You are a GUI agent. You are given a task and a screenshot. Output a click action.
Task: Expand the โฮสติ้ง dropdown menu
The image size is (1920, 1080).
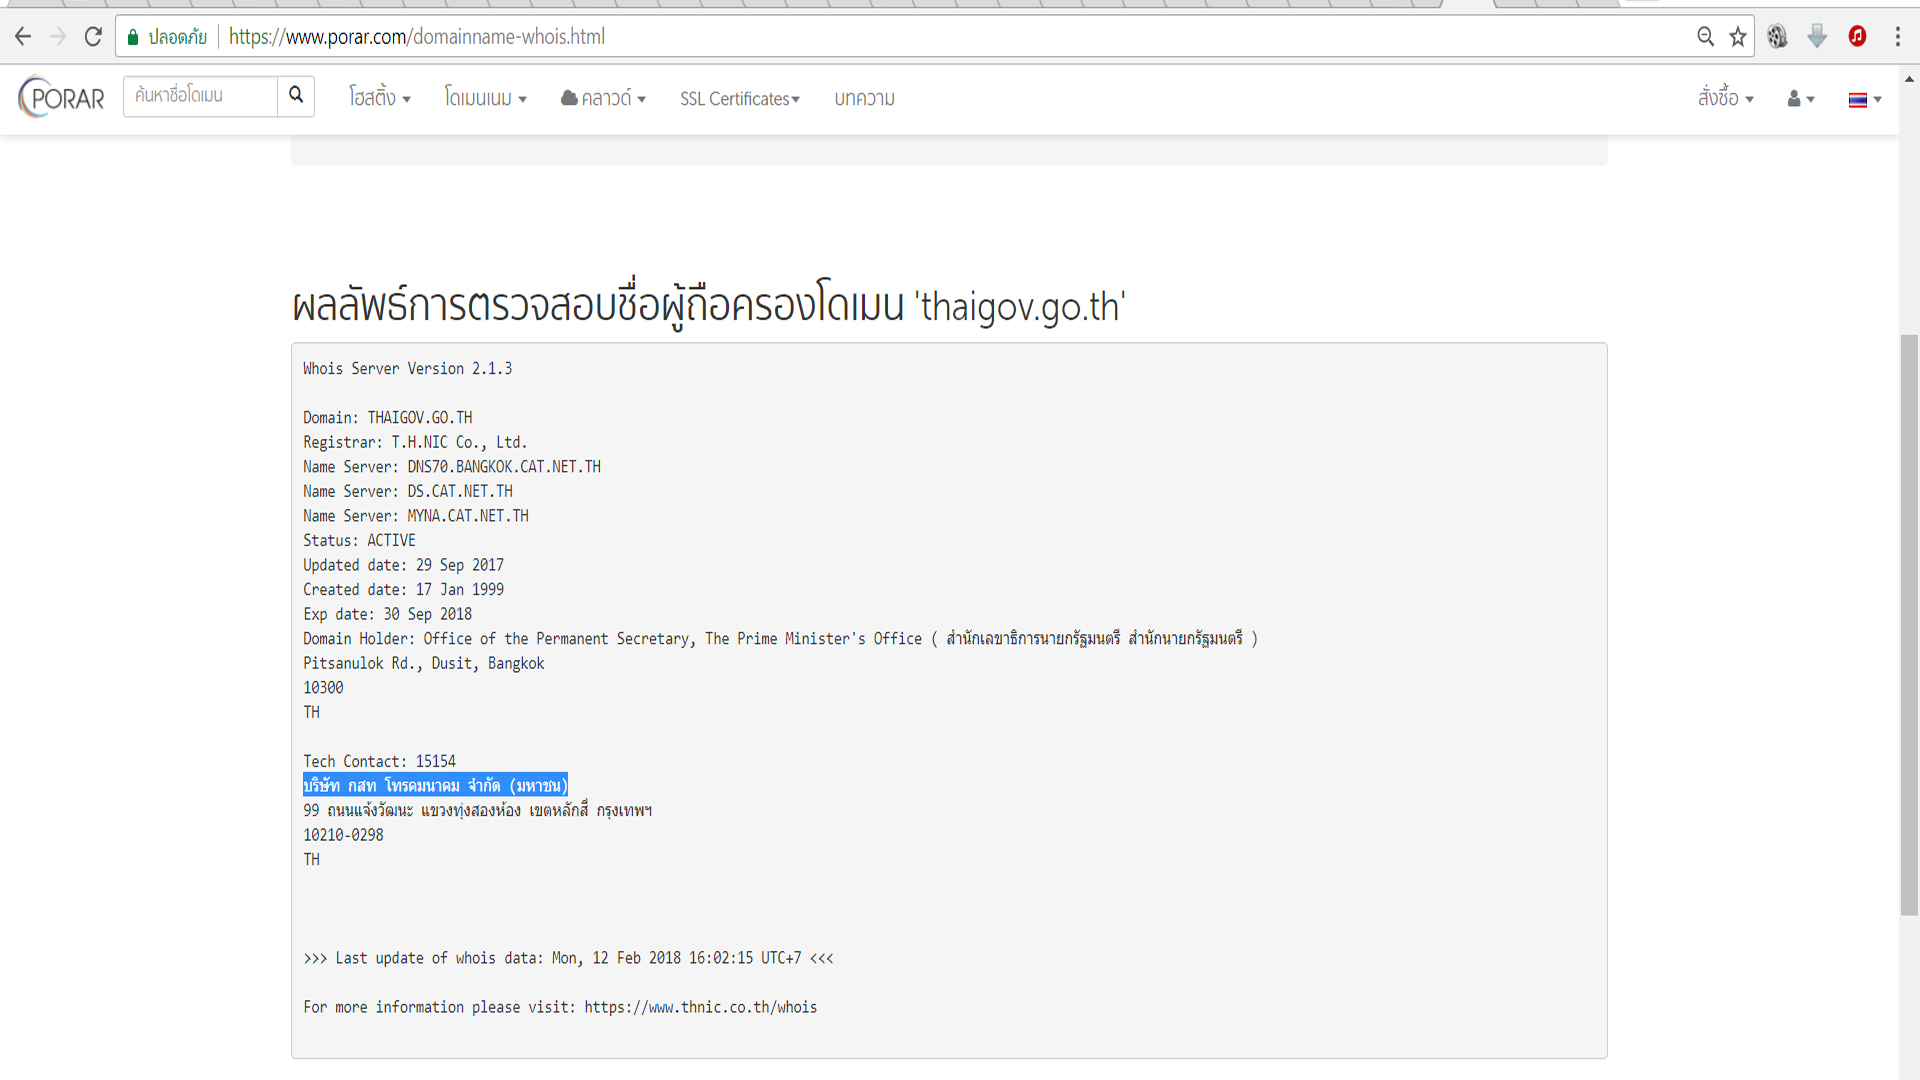(x=379, y=98)
